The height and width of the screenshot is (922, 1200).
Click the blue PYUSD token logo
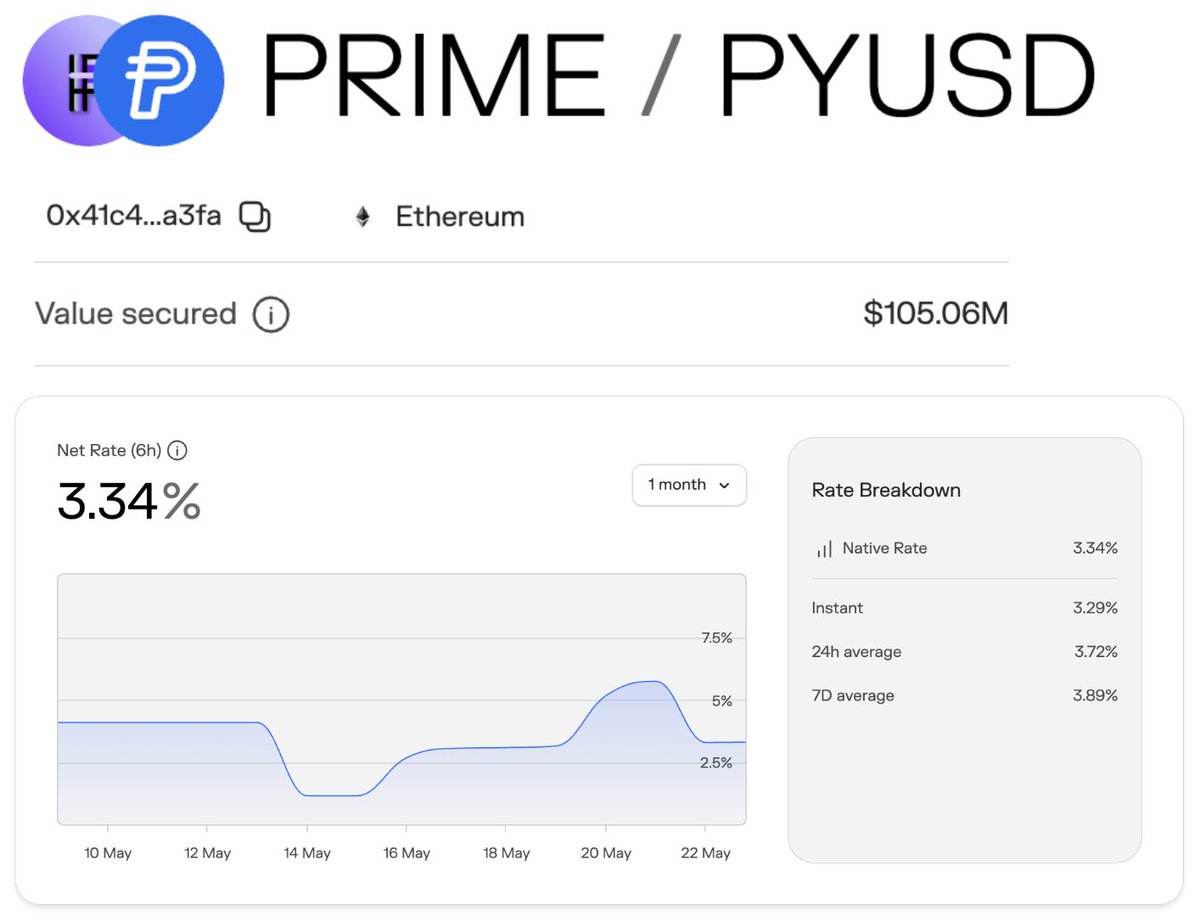(161, 80)
